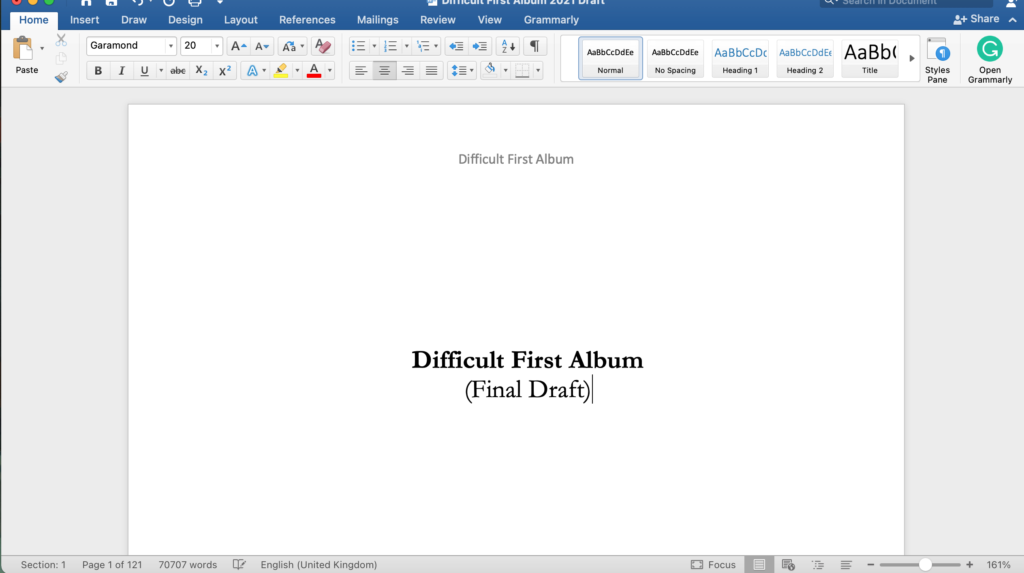Apply the Heading 1 style
The image size is (1024, 573).
(740, 58)
